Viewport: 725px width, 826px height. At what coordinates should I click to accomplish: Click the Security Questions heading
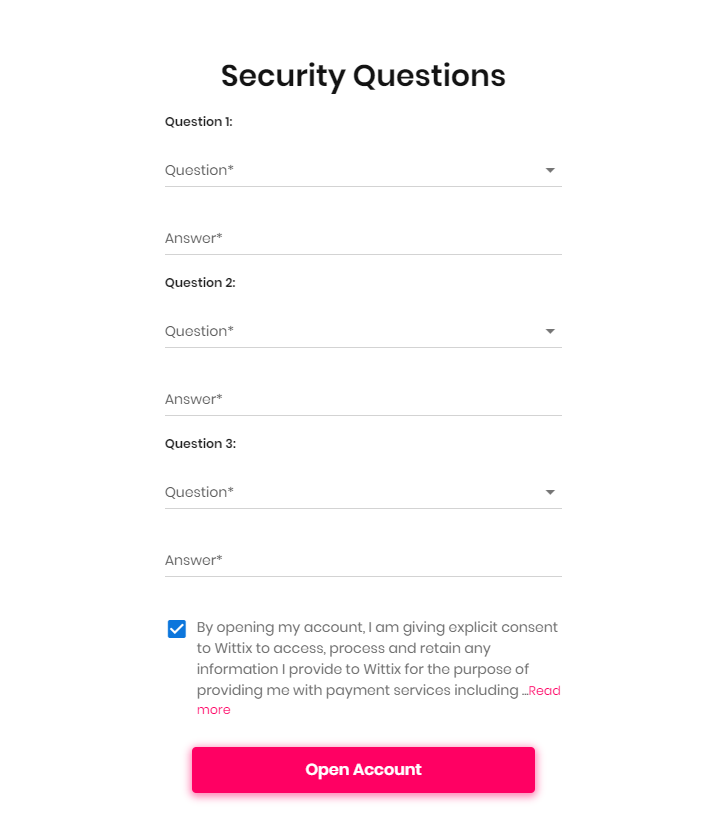pos(363,76)
